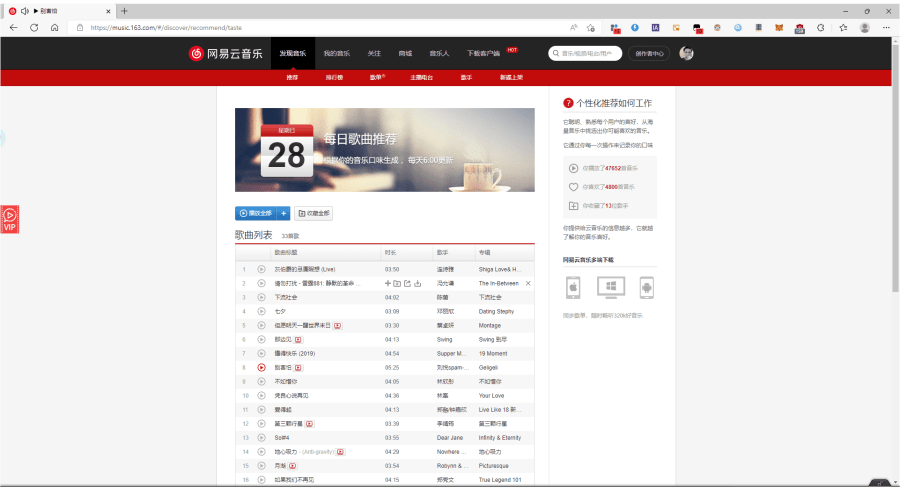Select the 推荐 sub-navigation item
900x487 pixels.
pyautogui.click(x=292, y=78)
